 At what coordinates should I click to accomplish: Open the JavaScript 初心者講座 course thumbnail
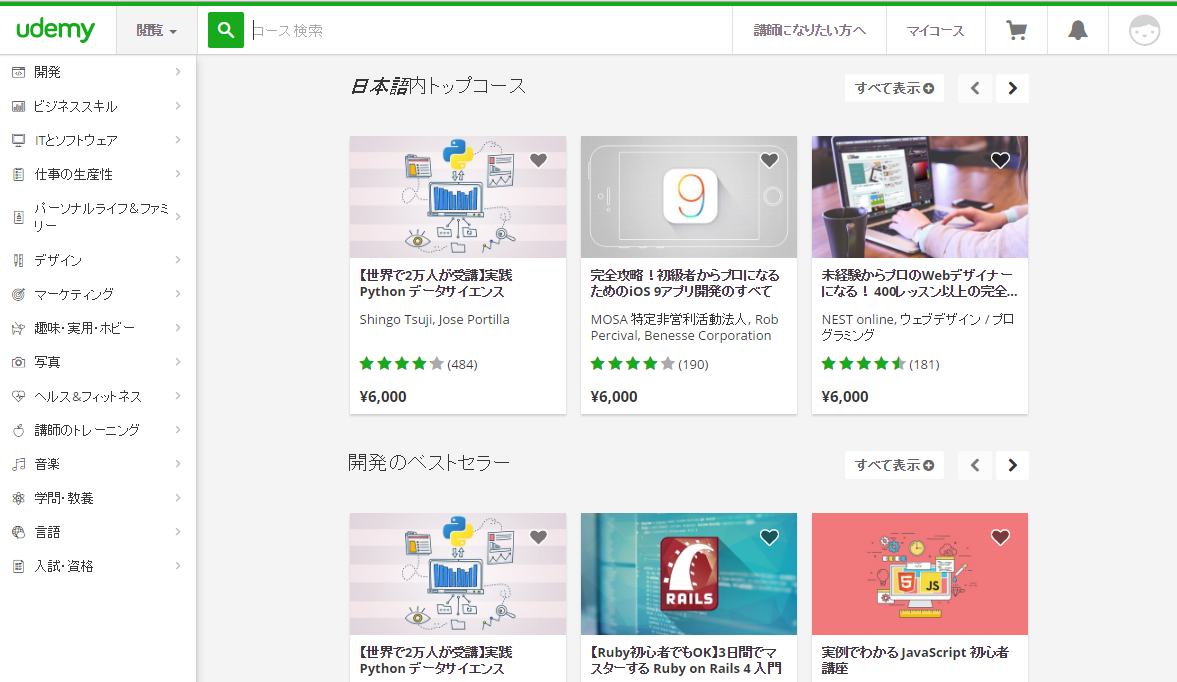point(920,574)
